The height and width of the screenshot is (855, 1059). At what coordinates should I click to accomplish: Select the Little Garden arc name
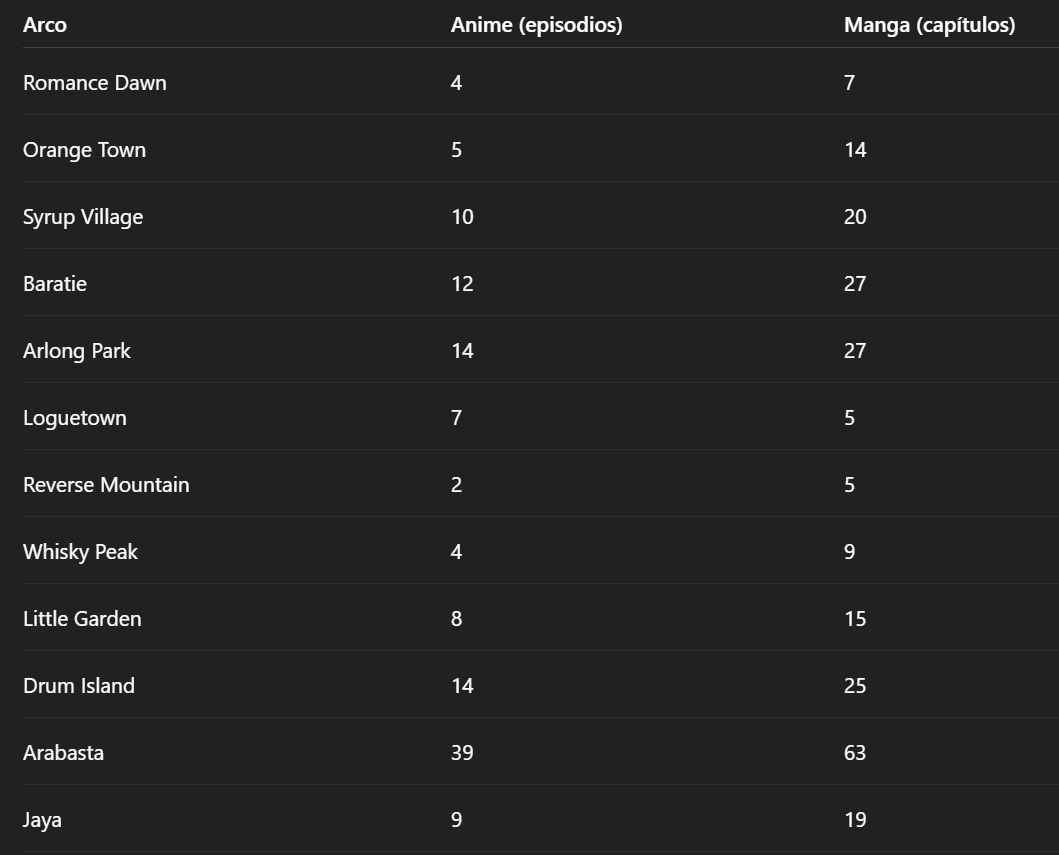[82, 619]
